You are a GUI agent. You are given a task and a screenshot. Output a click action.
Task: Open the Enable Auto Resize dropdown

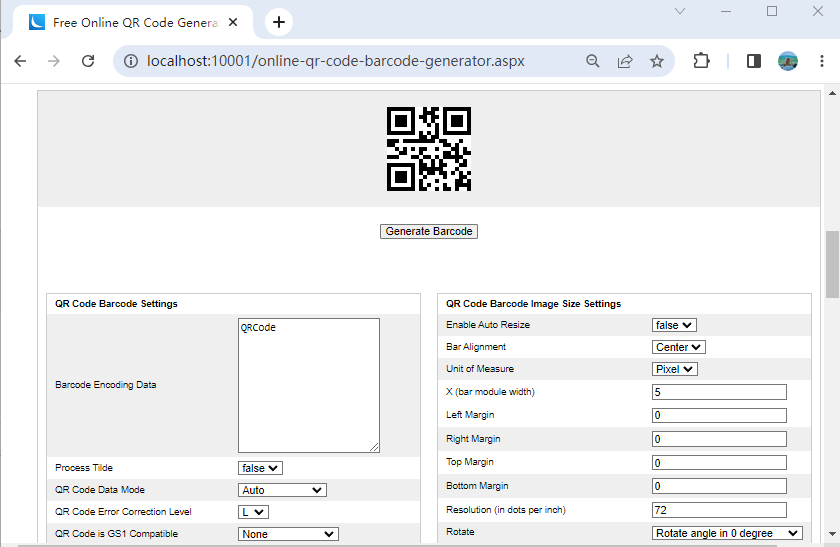(674, 325)
